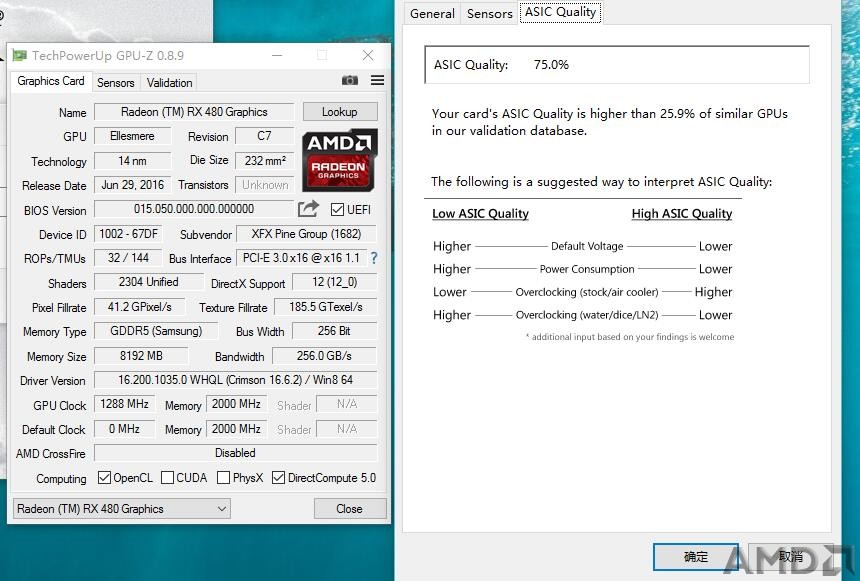The image size is (860, 581).
Task: Click the 取消 button
Action: coord(790,557)
